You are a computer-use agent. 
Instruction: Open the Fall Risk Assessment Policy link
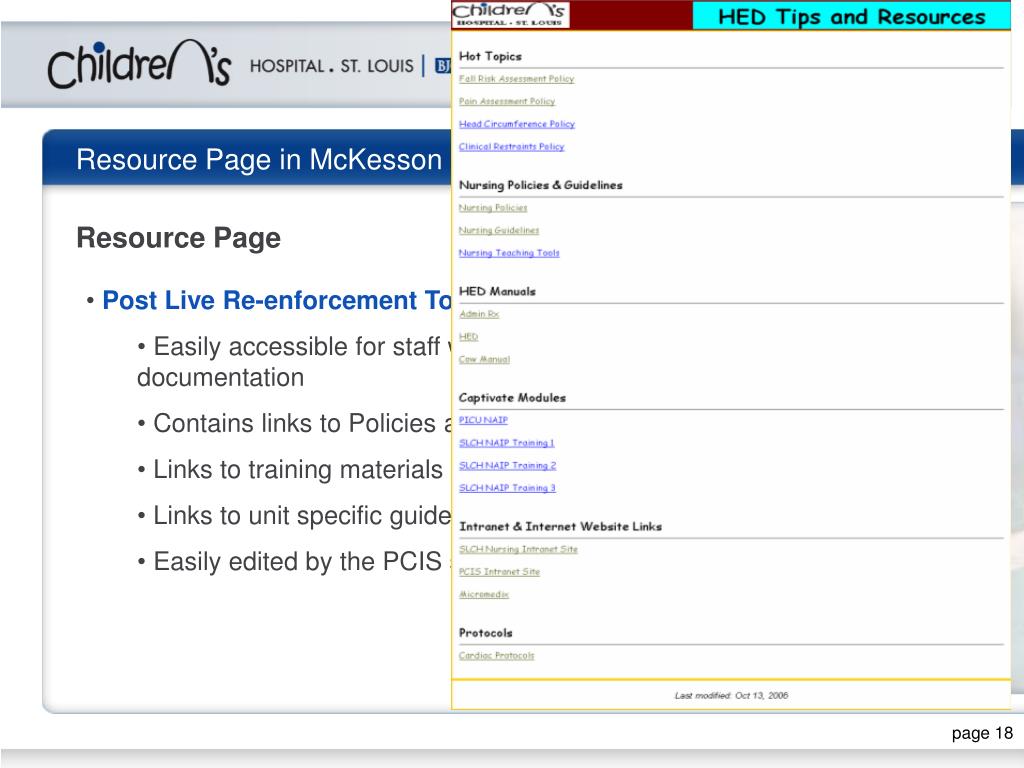(x=517, y=79)
